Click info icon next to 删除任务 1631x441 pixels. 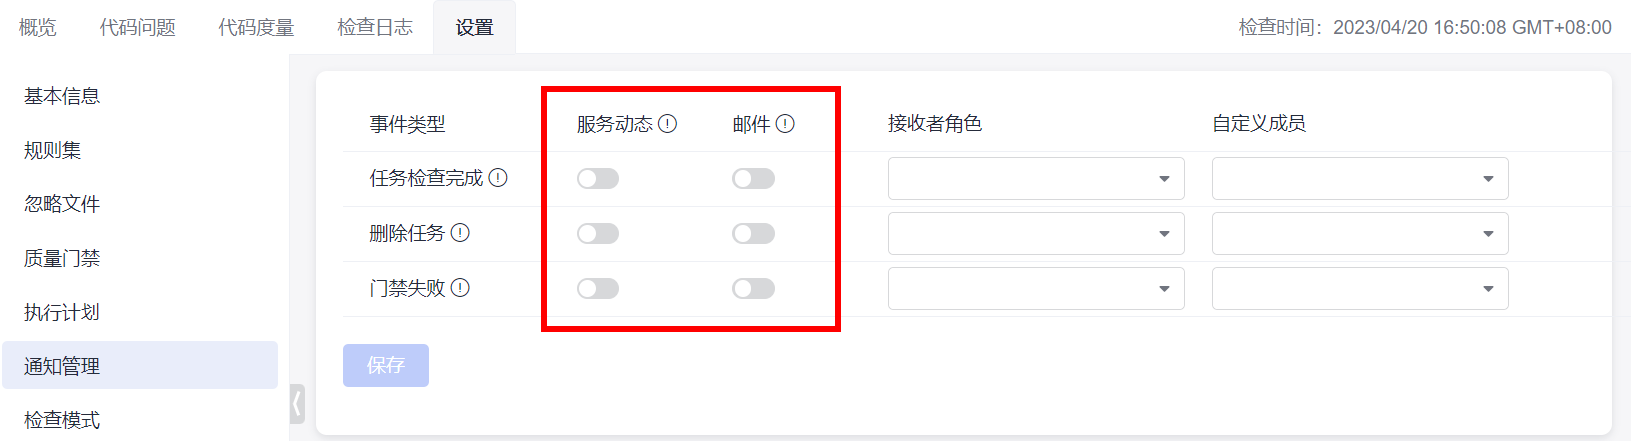pos(460,233)
